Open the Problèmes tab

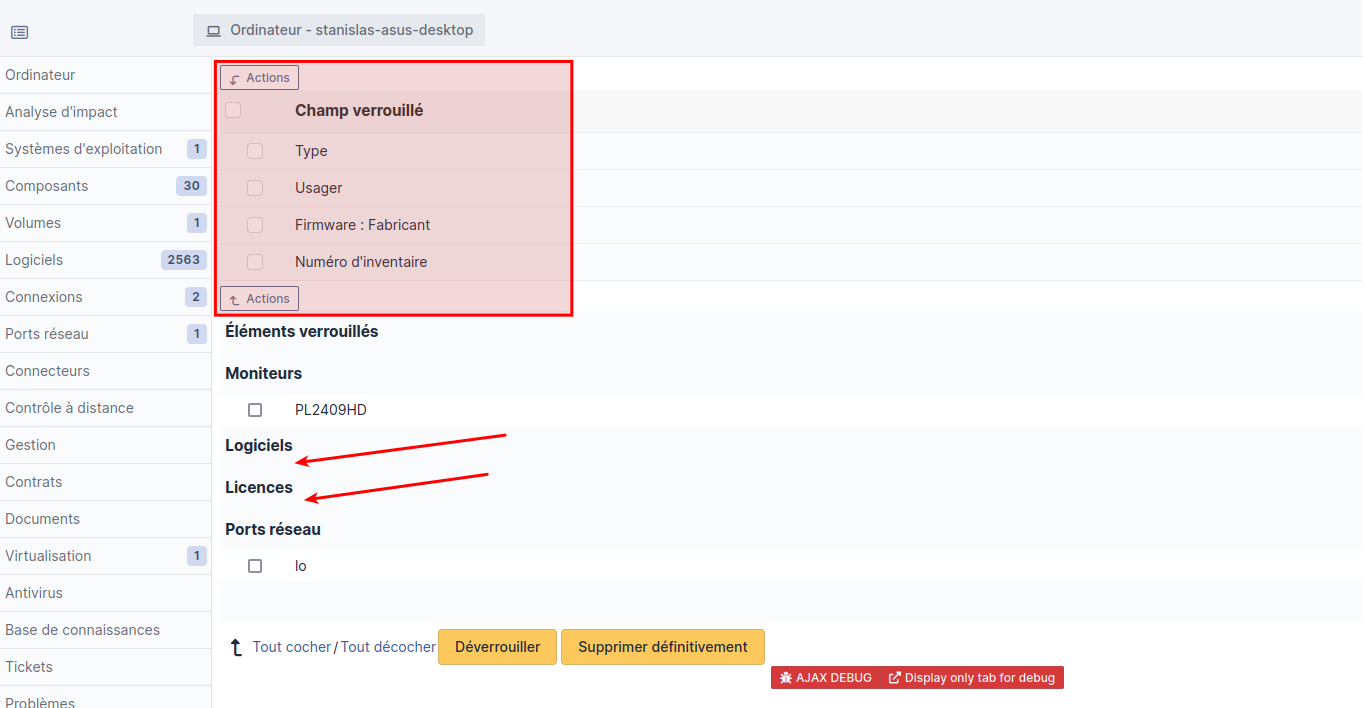tap(105, 698)
